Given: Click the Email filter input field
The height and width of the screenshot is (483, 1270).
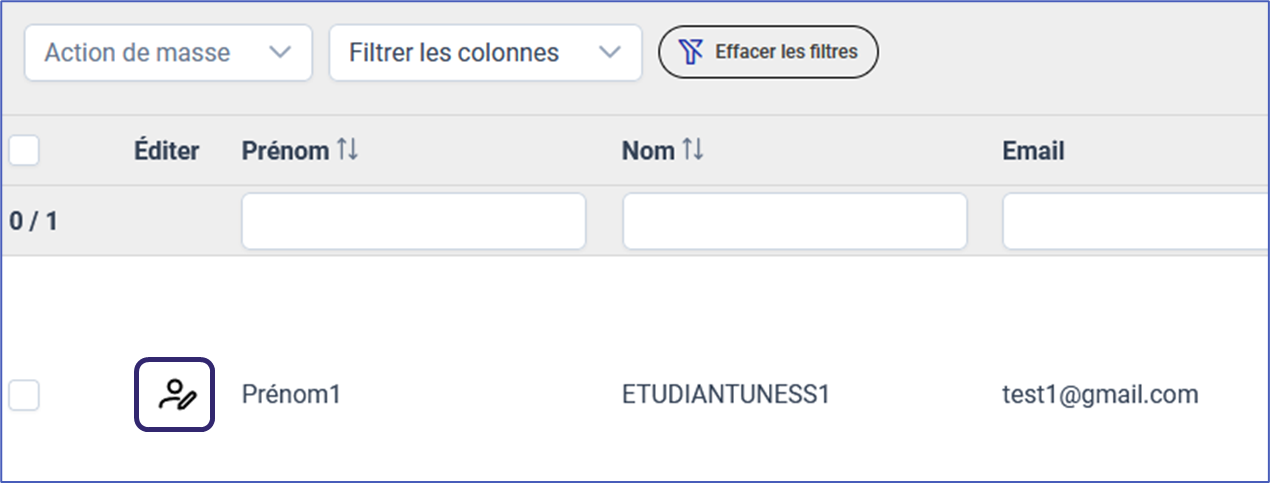Looking at the screenshot, I should [x=1135, y=221].
